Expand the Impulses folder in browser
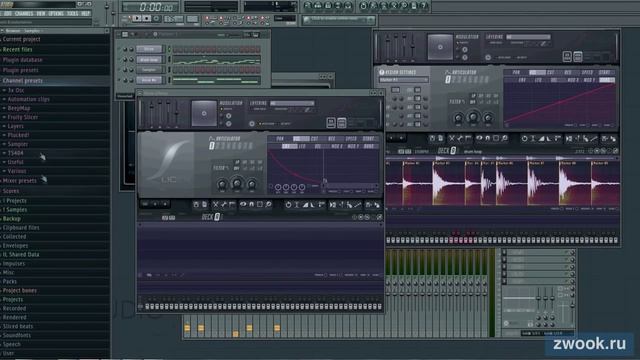The width and height of the screenshot is (640, 360). point(13,264)
